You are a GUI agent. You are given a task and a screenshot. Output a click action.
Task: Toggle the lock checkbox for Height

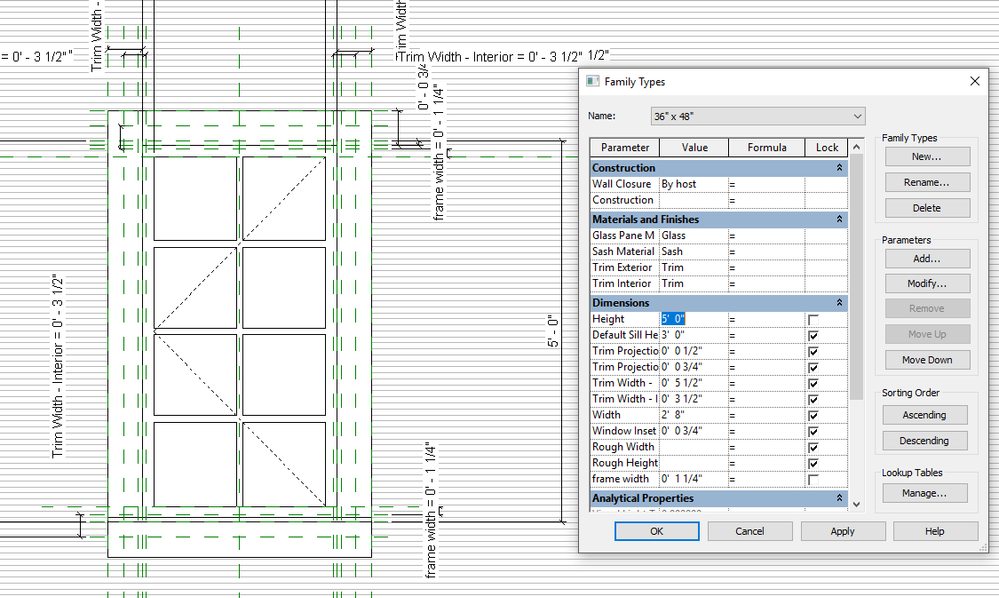coord(813,320)
